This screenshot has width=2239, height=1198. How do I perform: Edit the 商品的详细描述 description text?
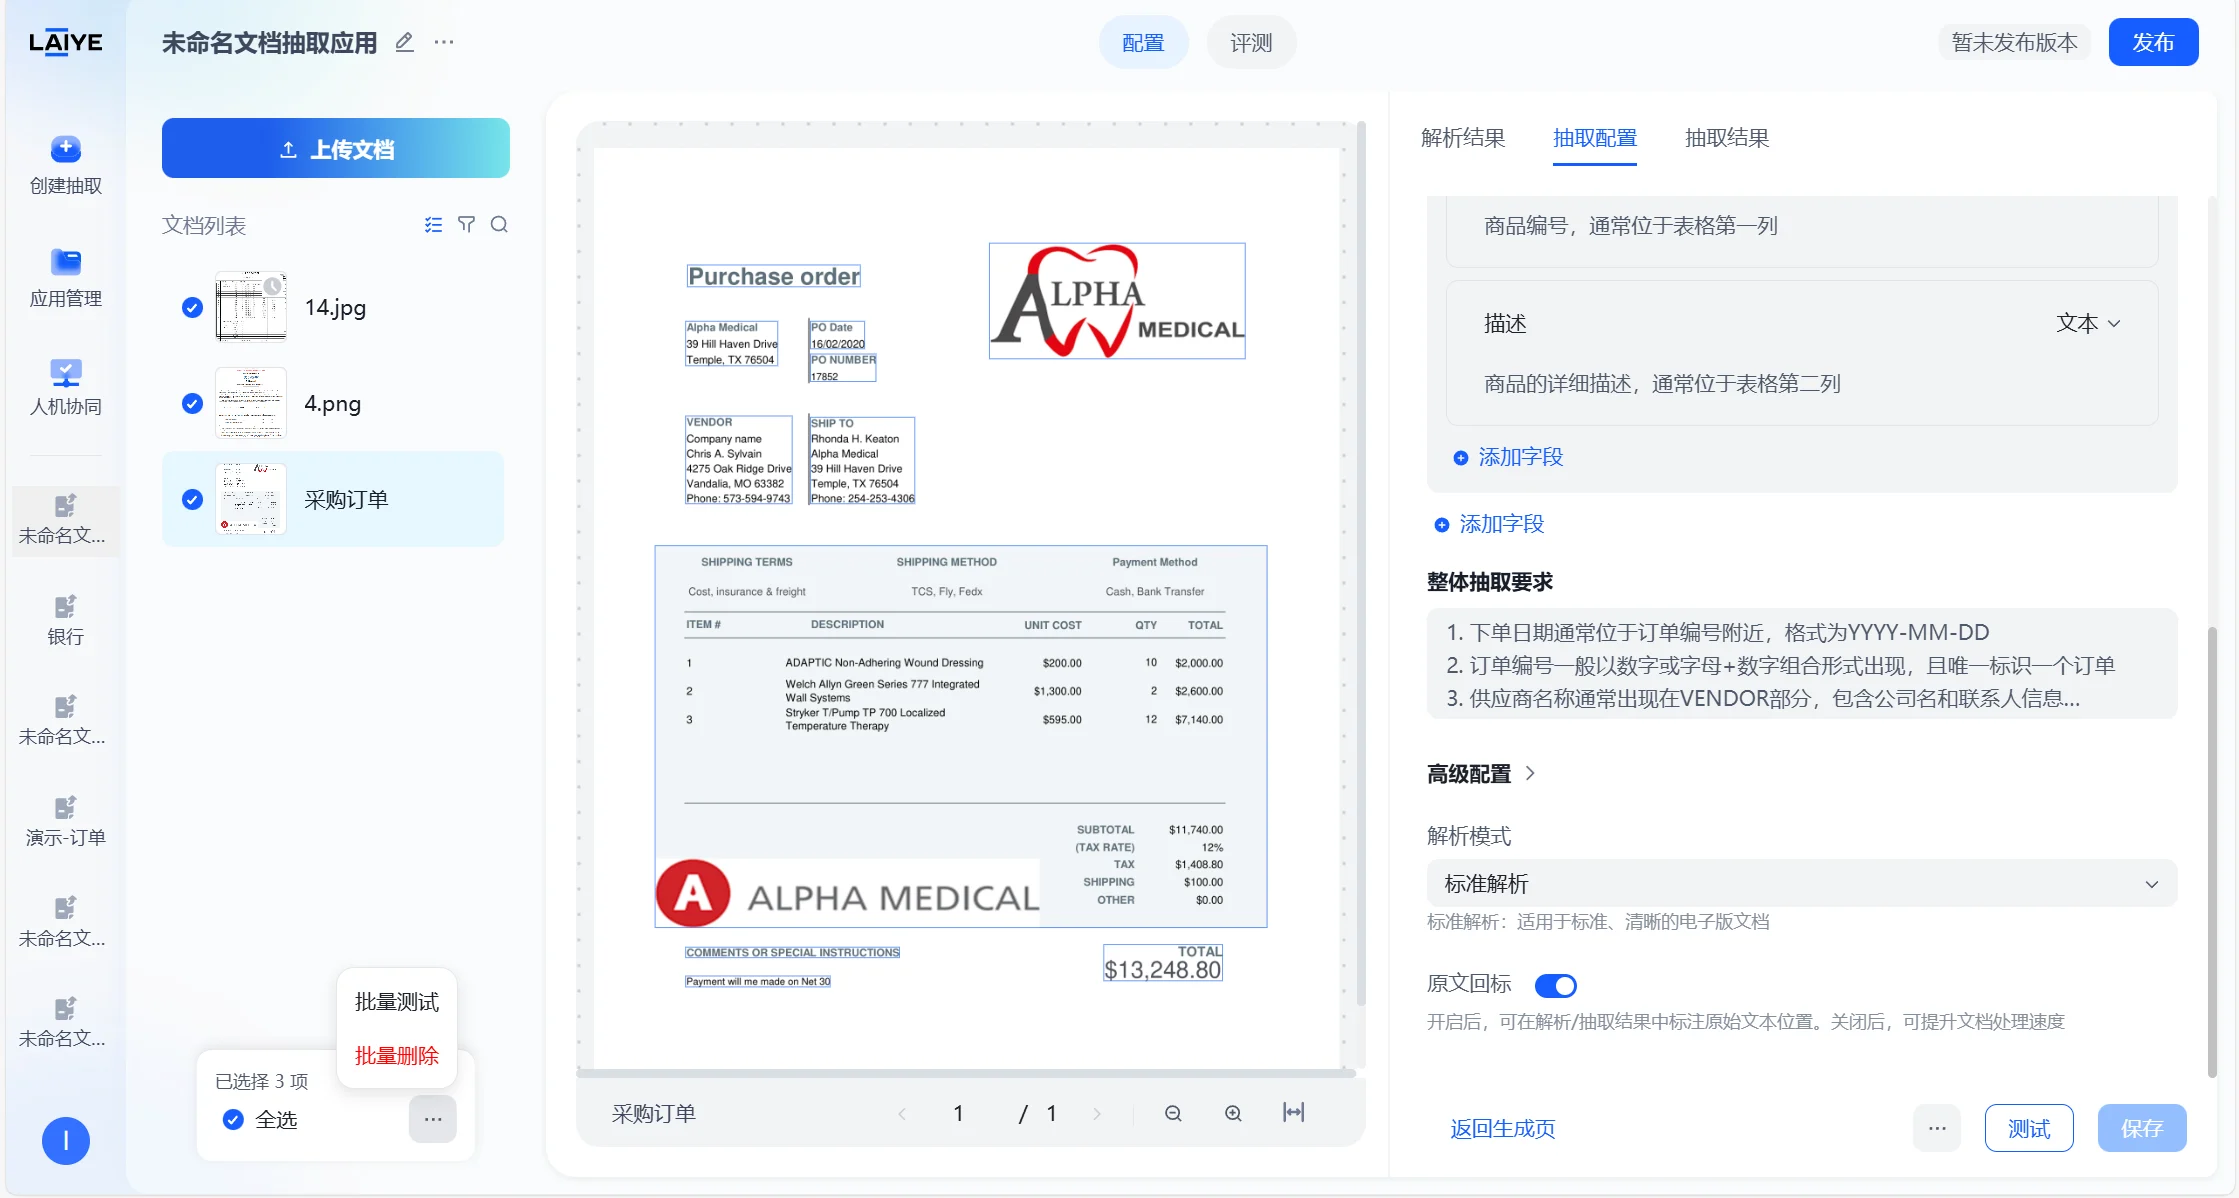(1662, 384)
